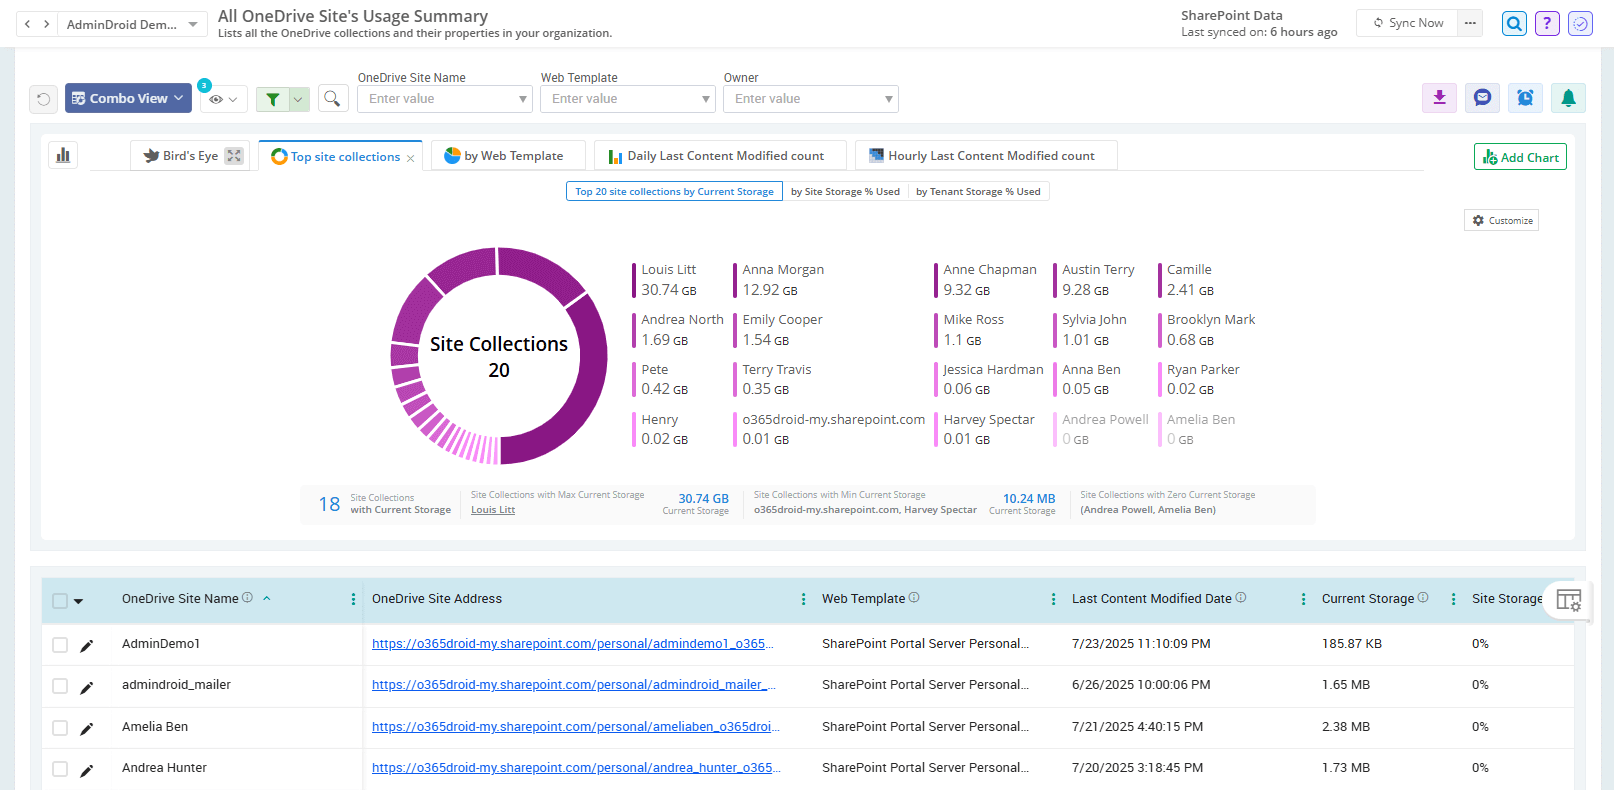Toggle the eye visibility columns icon
The height and width of the screenshot is (790, 1614).
click(223, 99)
